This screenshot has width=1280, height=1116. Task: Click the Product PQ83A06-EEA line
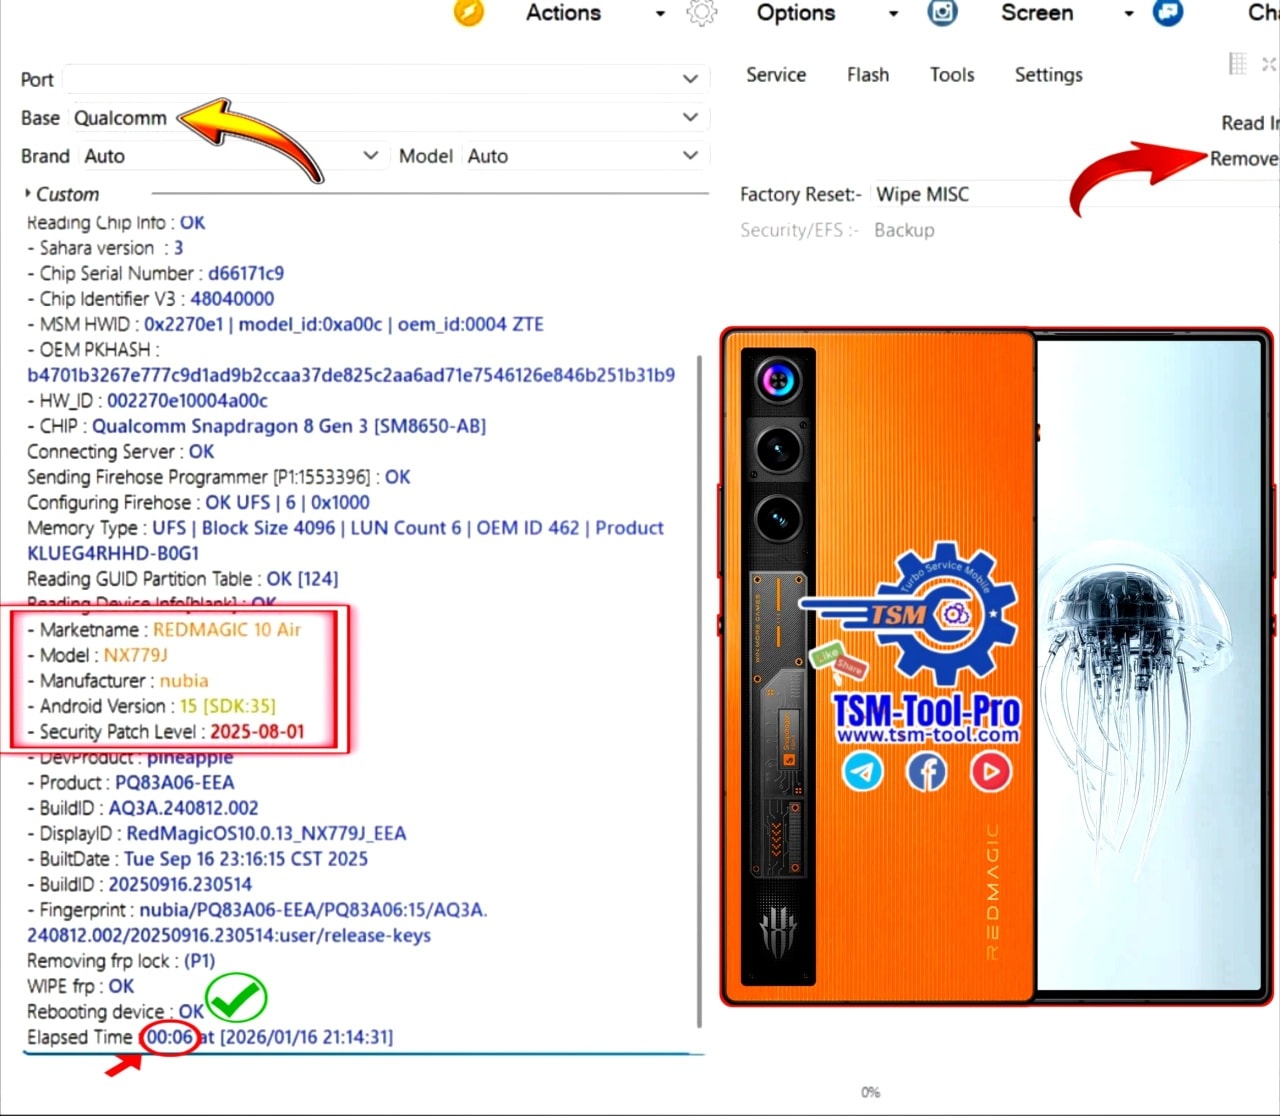point(131,783)
